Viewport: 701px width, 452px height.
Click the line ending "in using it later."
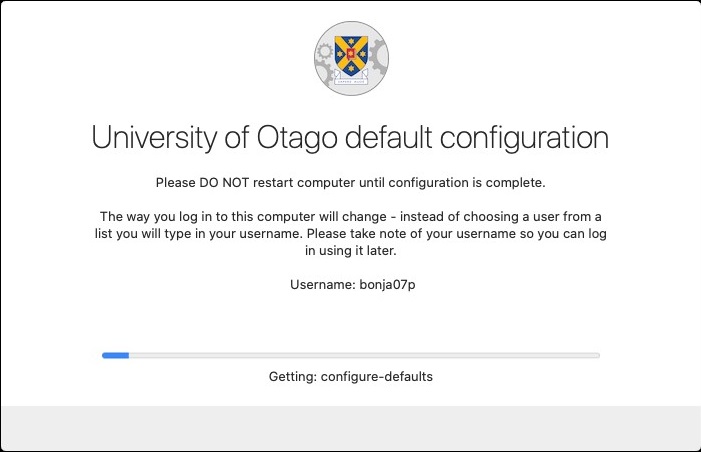[350, 250]
